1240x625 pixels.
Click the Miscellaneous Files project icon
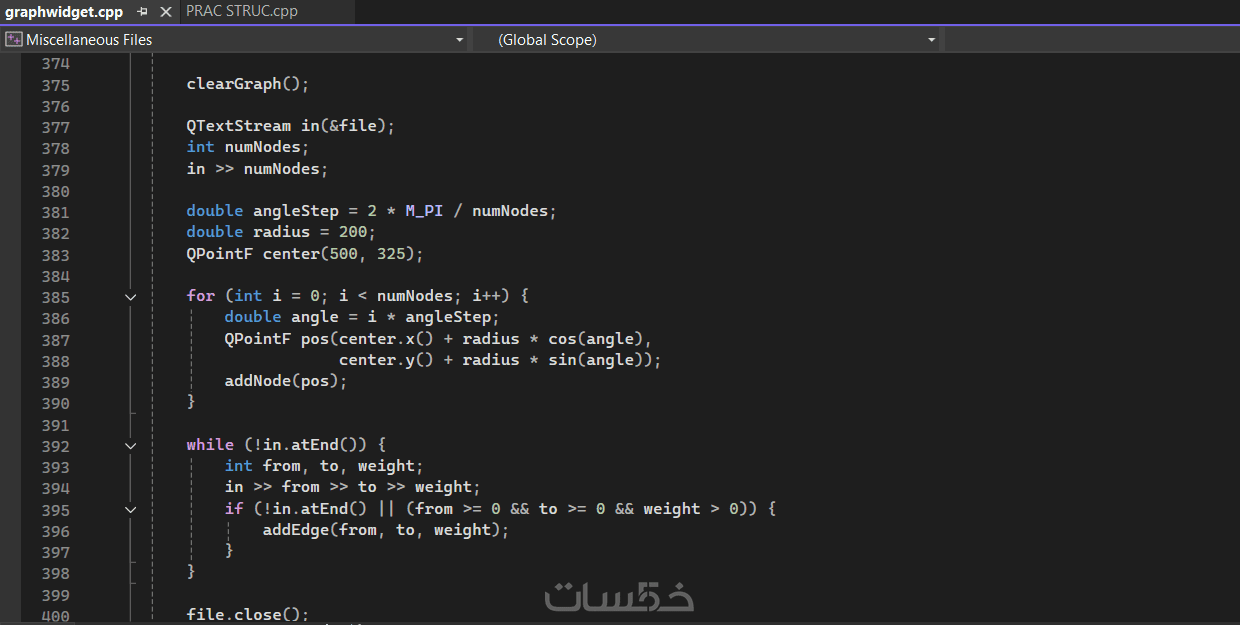pyautogui.click(x=13, y=40)
